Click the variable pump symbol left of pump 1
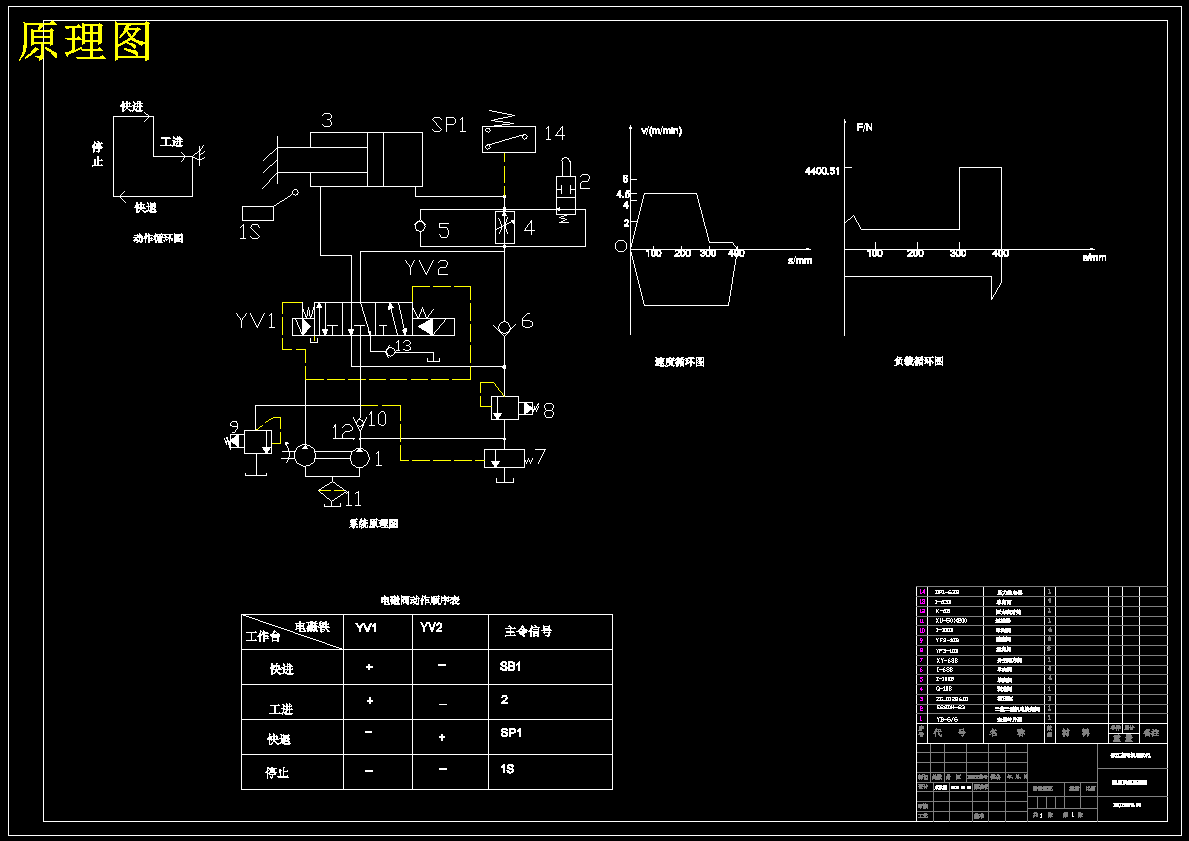The image size is (1189, 841). tap(303, 455)
